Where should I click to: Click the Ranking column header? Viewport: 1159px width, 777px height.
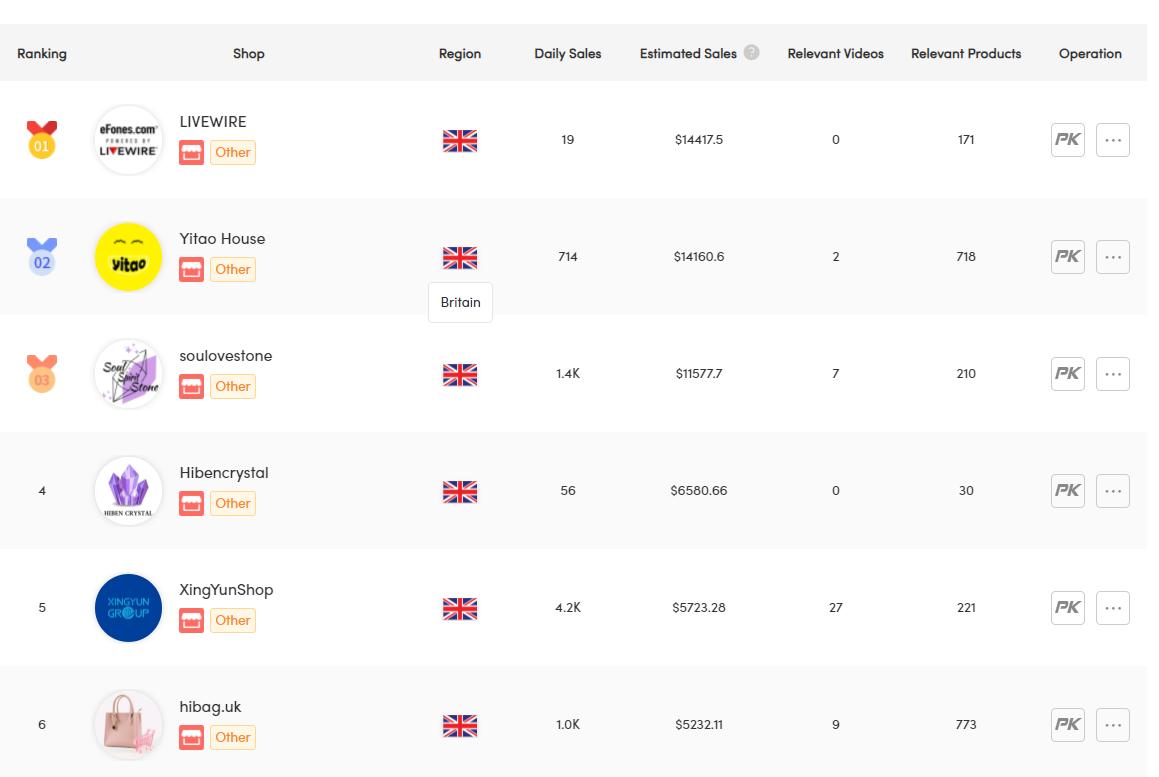pos(41,53)
